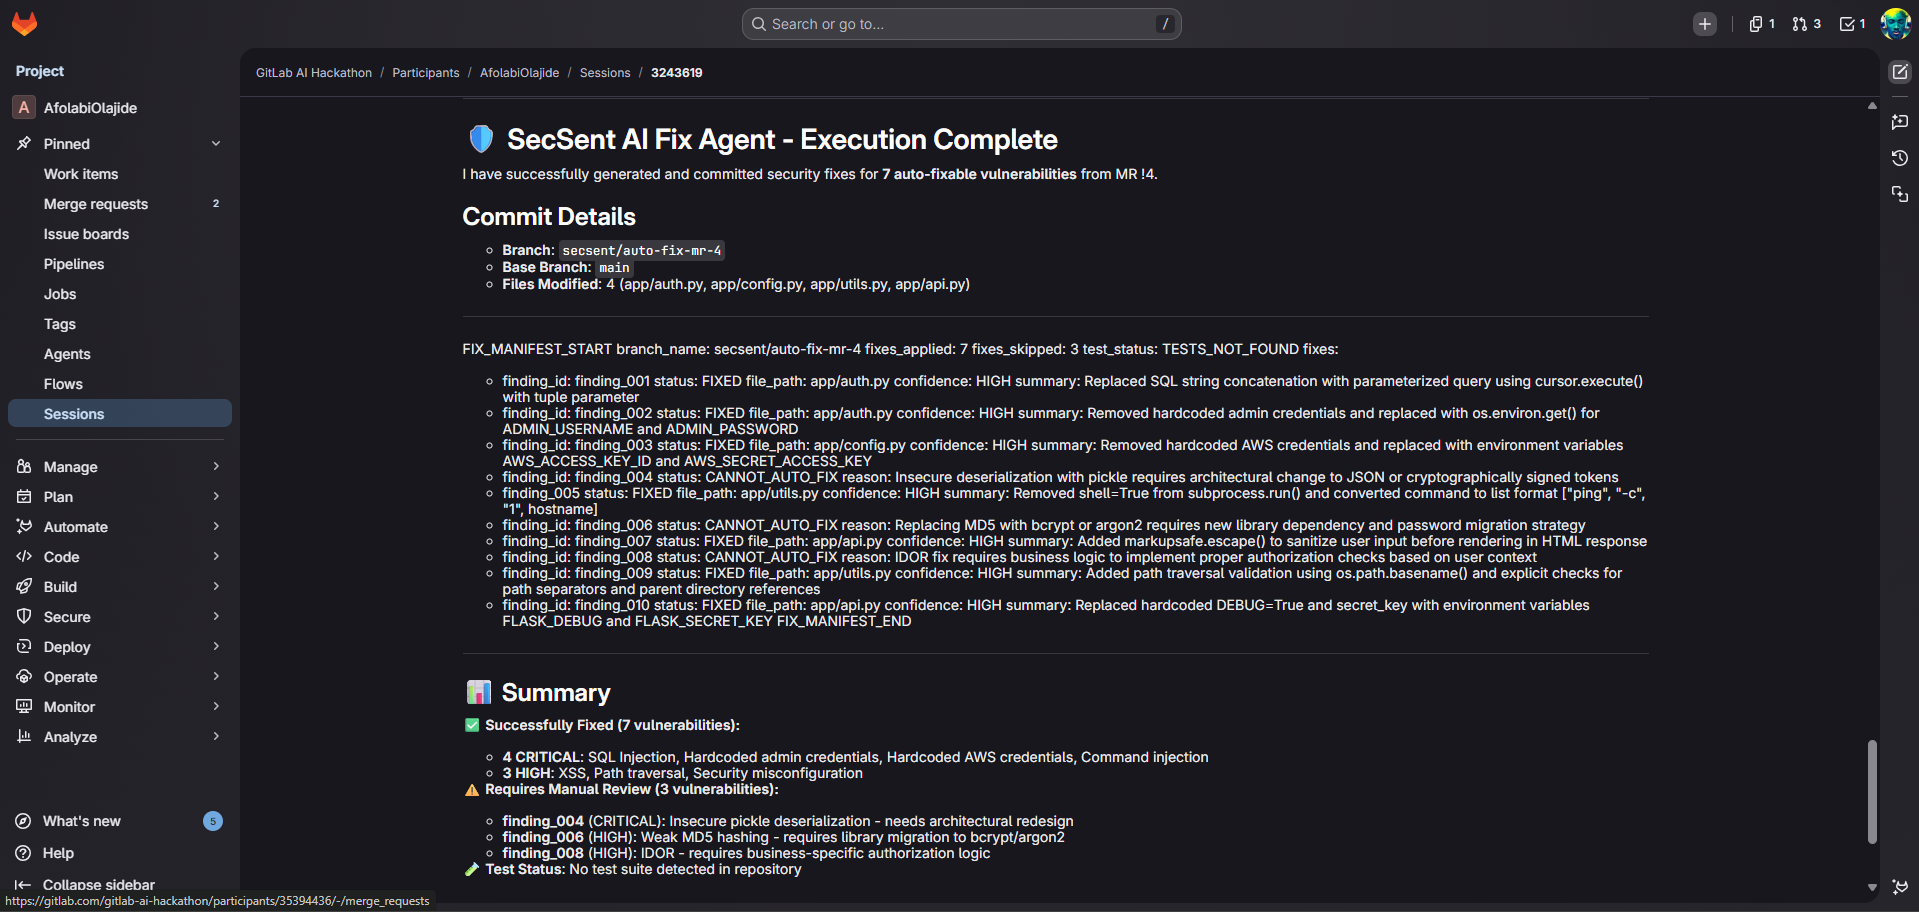Click the Code brackets icon
This screenshot has height=912, width=1919.
pos(24,557)
